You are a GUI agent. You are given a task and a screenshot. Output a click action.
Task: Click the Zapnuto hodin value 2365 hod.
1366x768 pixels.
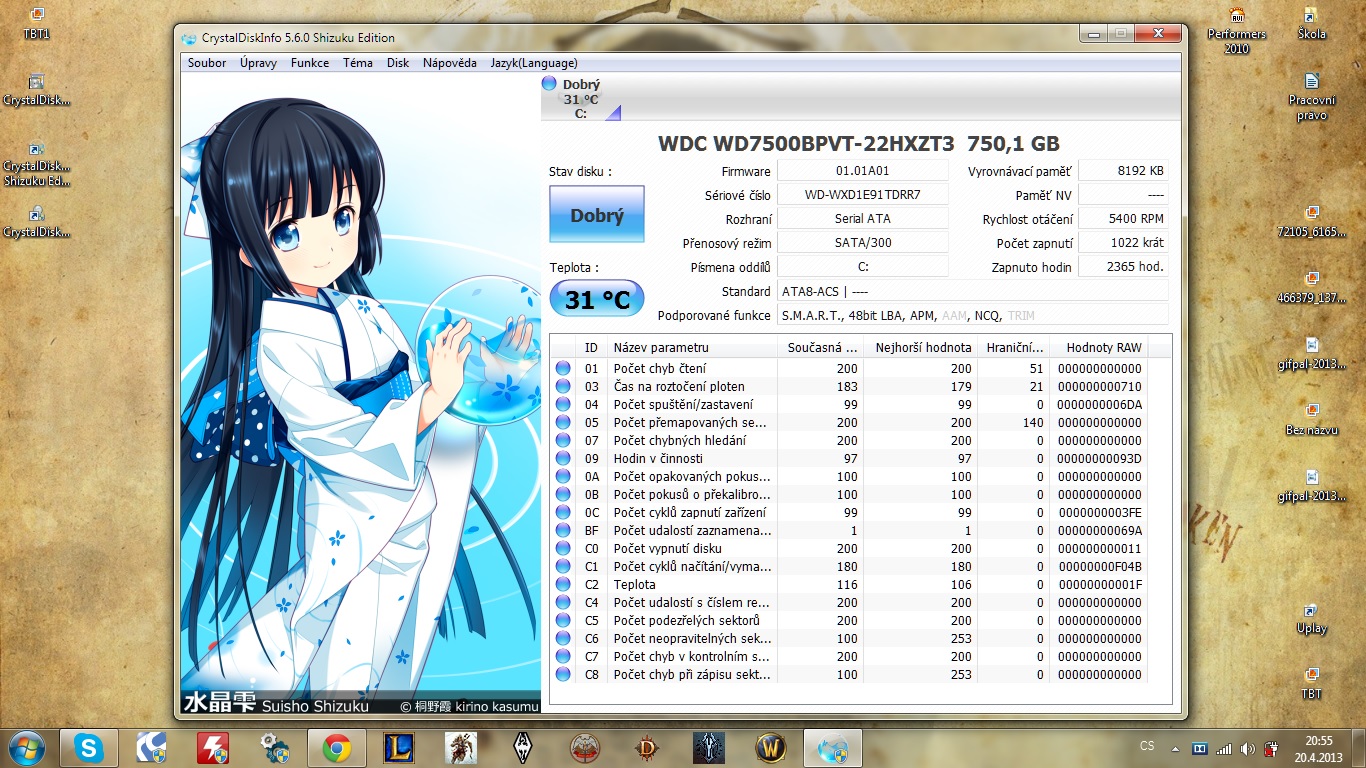coord(1123,267)
